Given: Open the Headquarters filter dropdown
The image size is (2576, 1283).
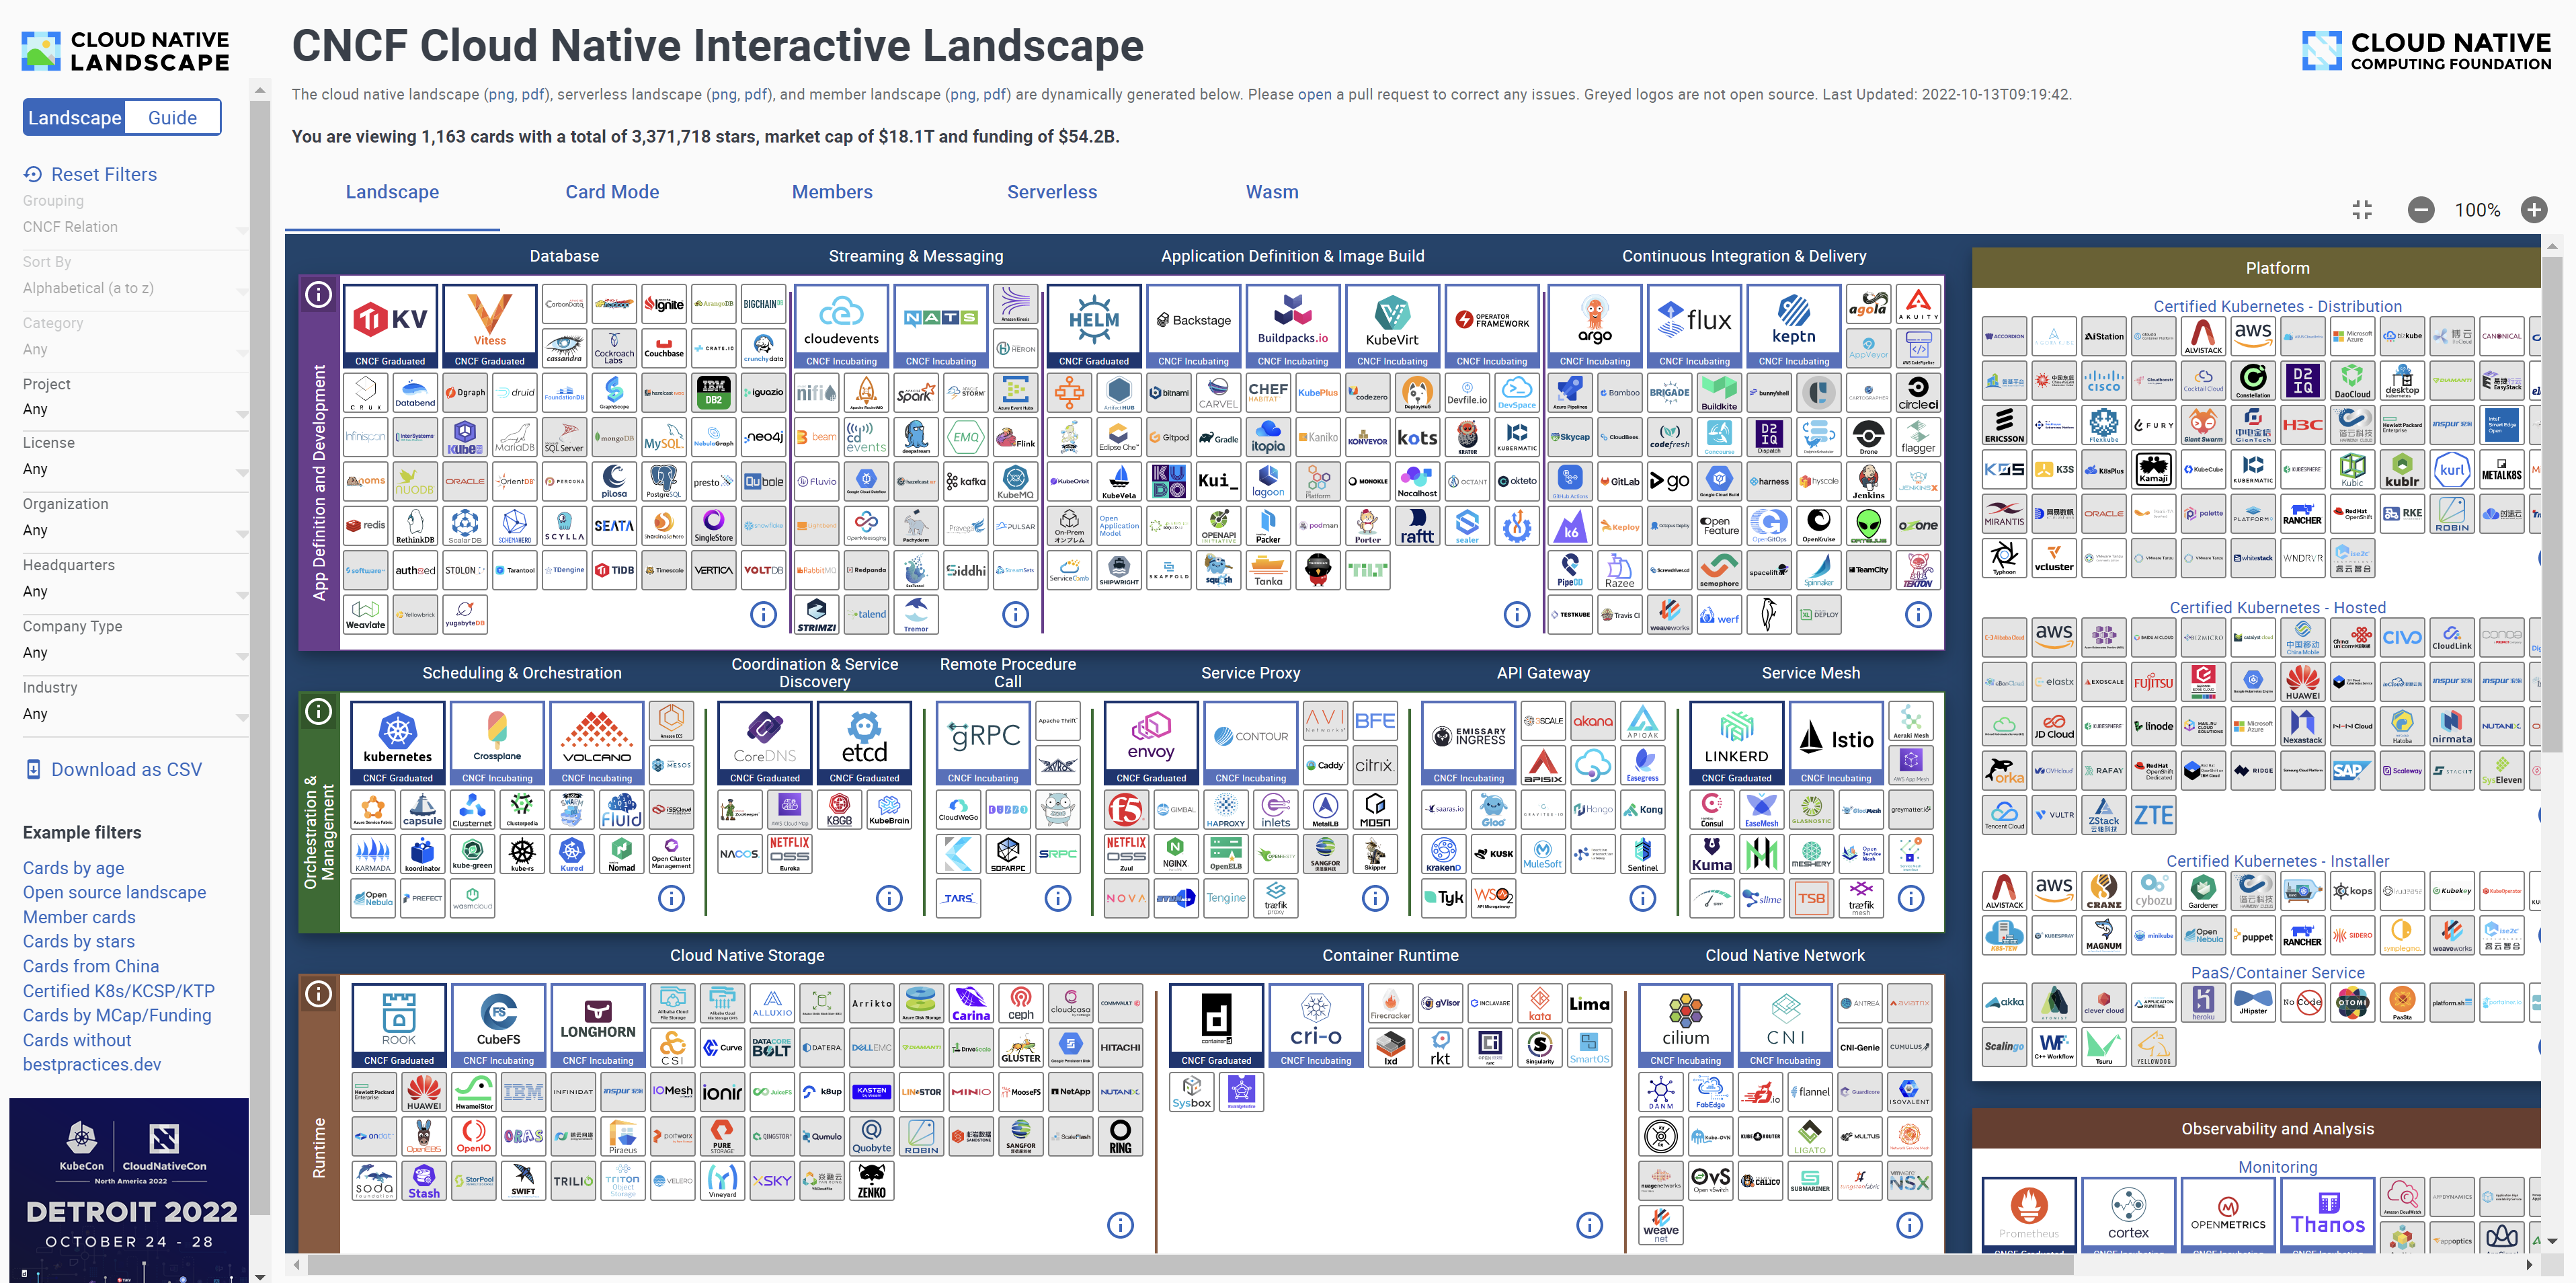Looking at the screenshot, I should pyautogui.click(x=135, y=591).
